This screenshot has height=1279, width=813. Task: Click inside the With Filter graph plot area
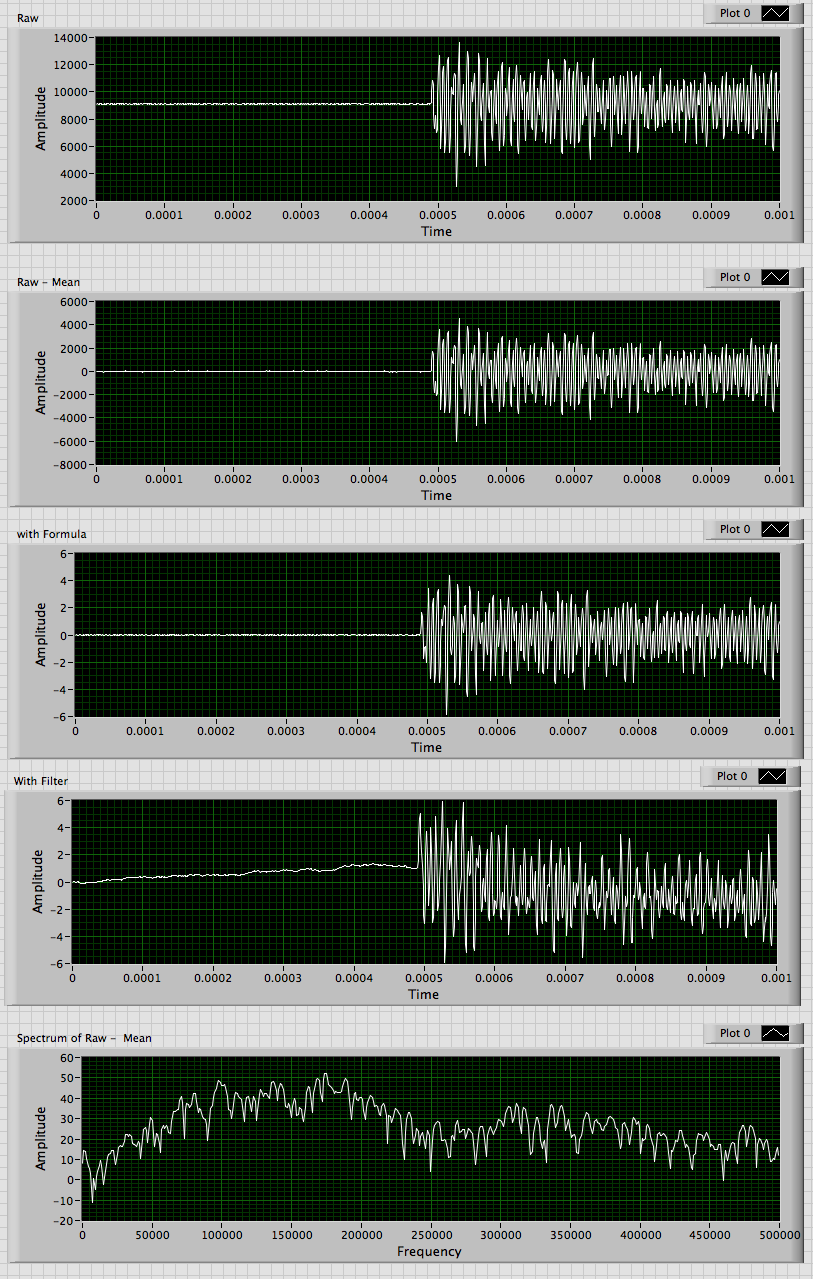[x=425, y=882]
